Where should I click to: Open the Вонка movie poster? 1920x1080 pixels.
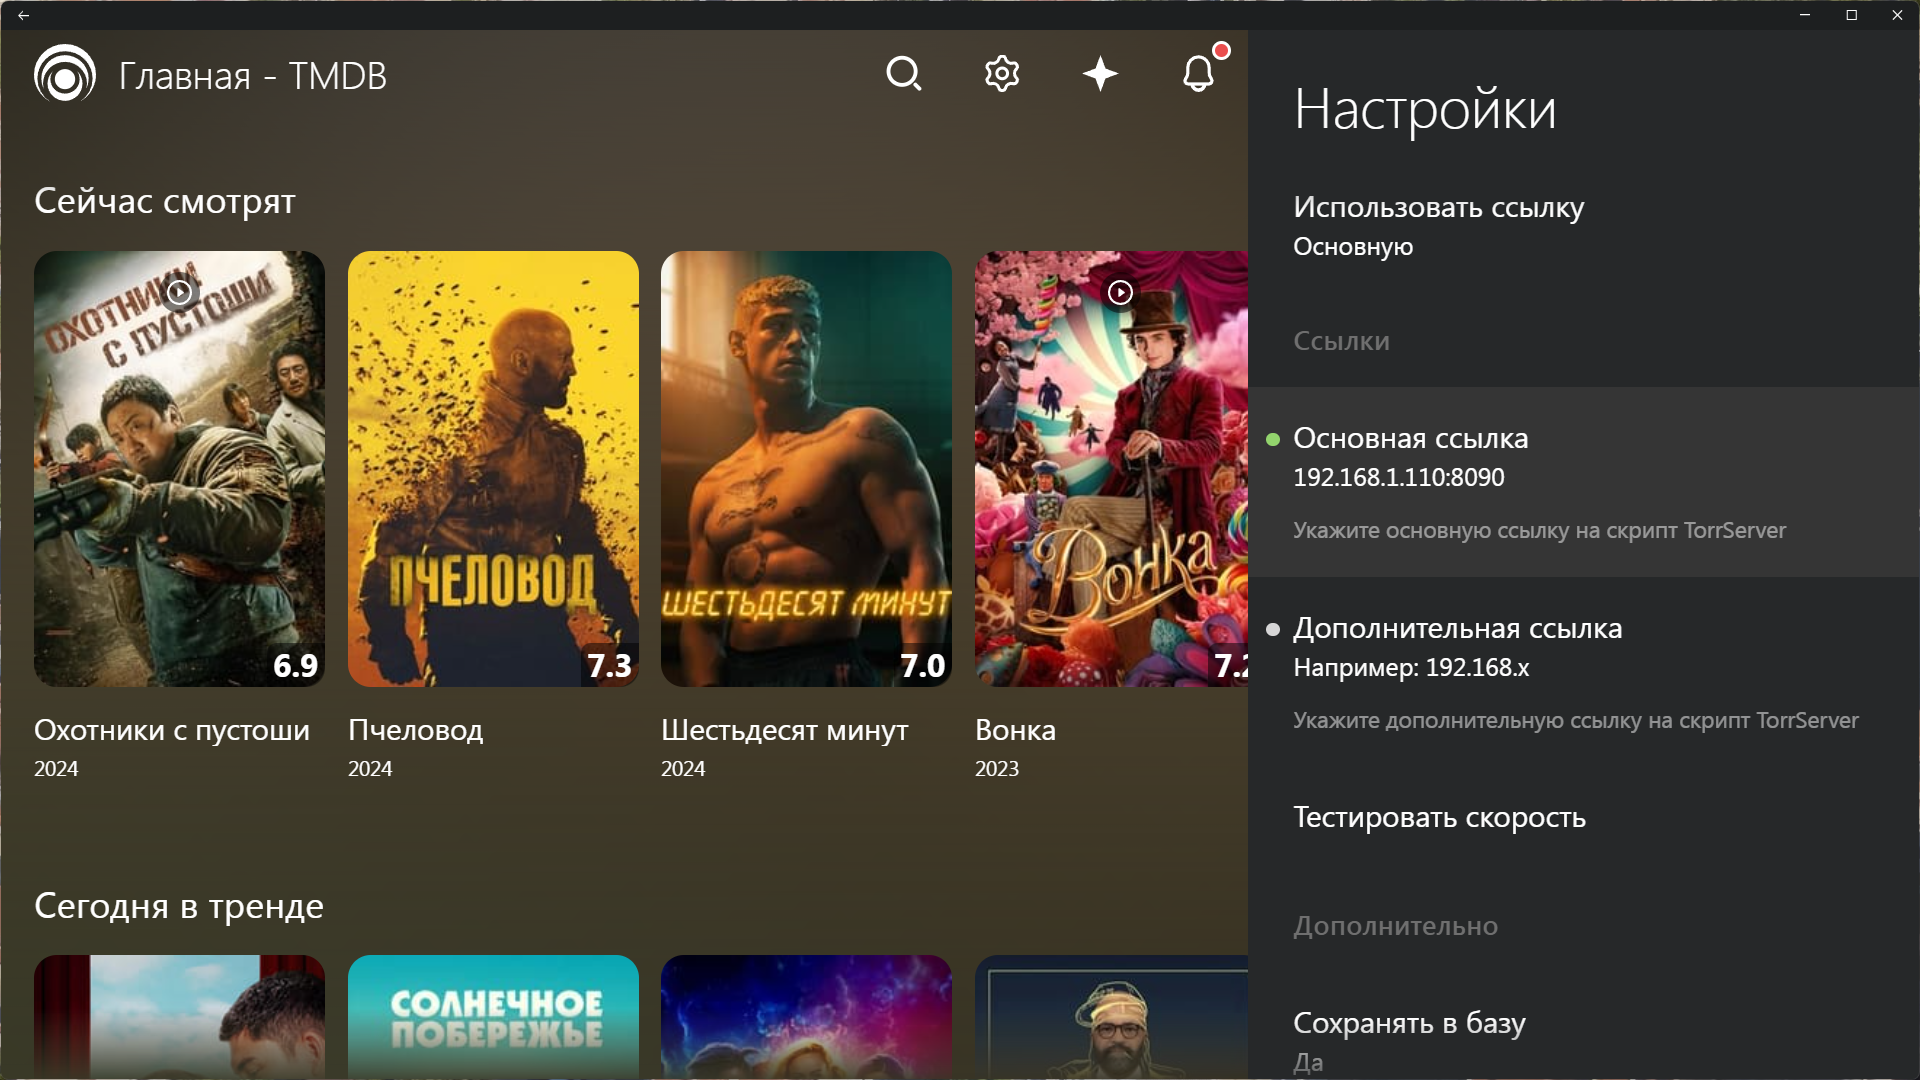pos(1111,469)
